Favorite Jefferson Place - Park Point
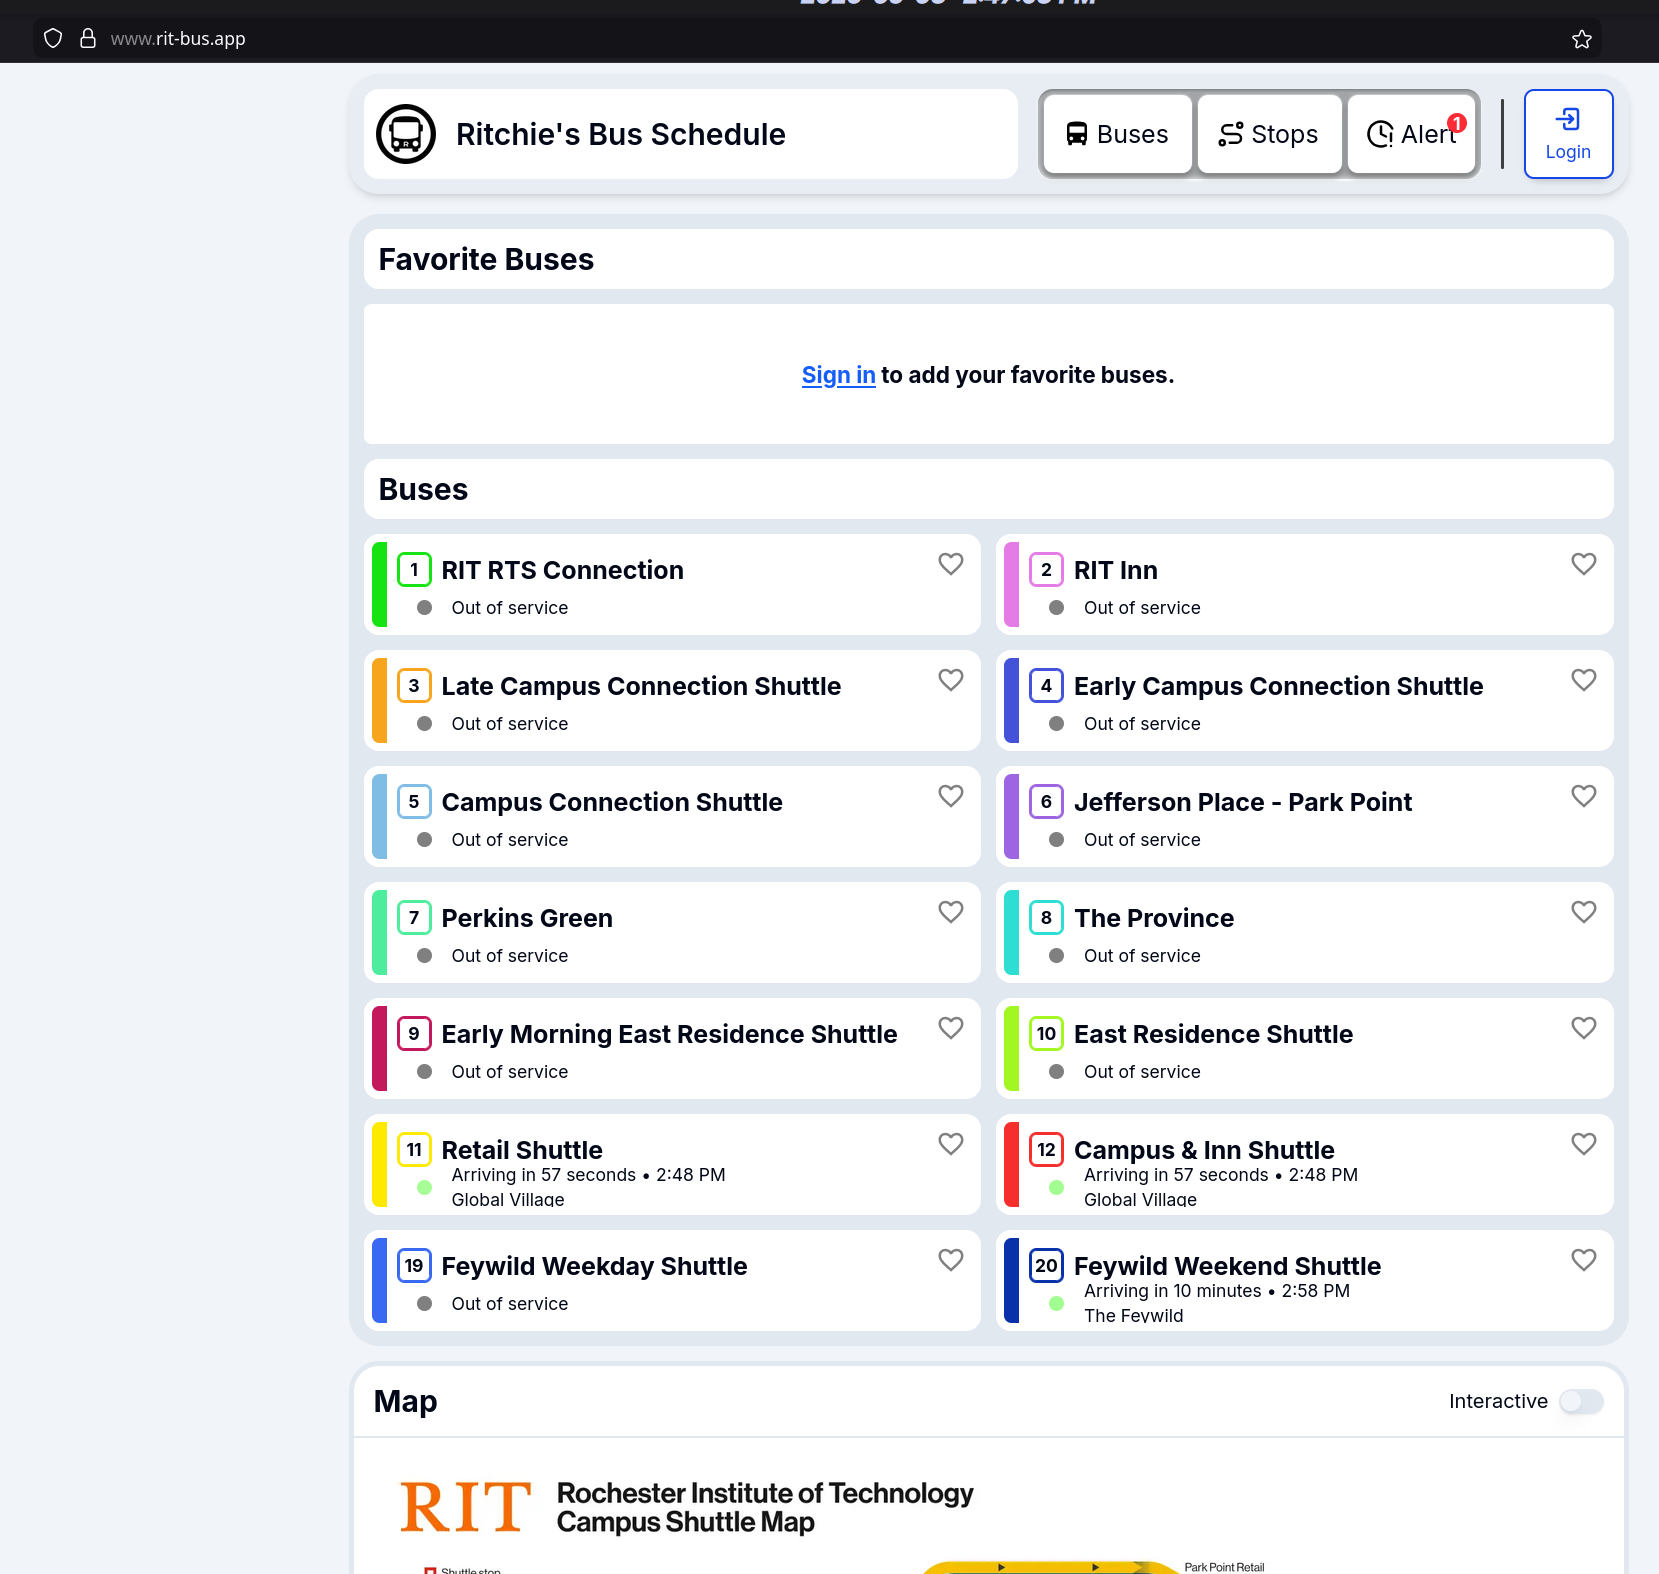This screenshot has width=1659, height=1574. click(1584, 796)
